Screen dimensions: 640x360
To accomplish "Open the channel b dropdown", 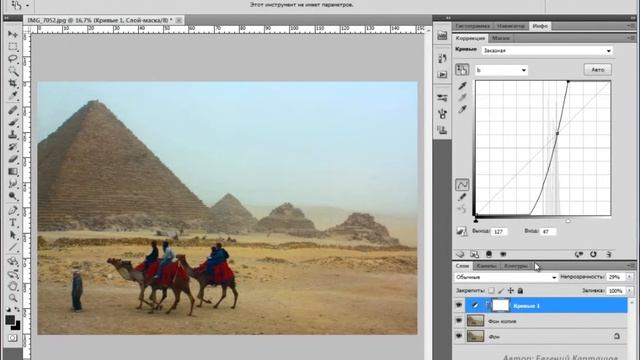I will [501, 70].
